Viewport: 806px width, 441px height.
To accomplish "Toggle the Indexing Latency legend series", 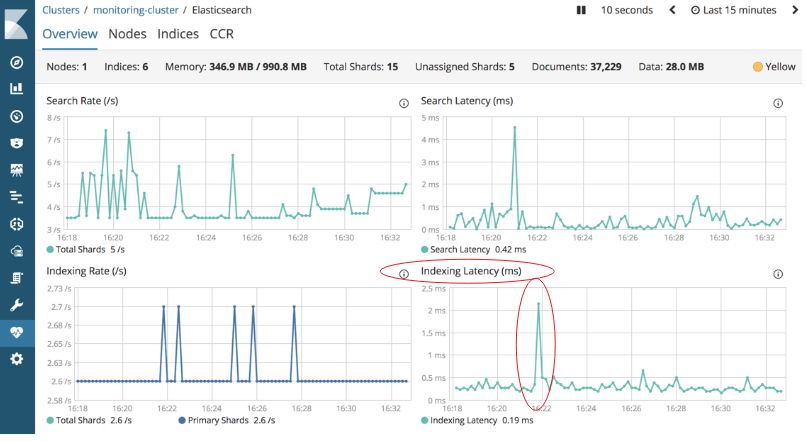I will coord(477,420).
